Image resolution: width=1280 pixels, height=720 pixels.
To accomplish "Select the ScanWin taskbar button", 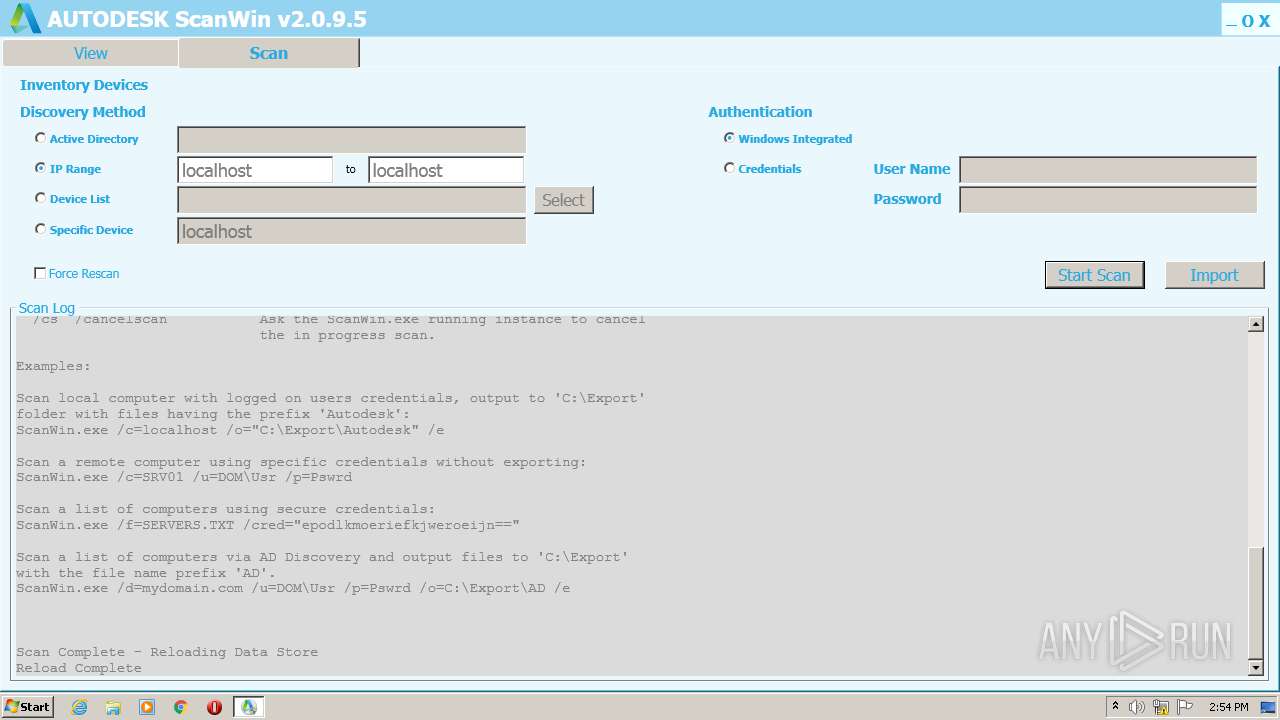I will click(x=249, y=707).
